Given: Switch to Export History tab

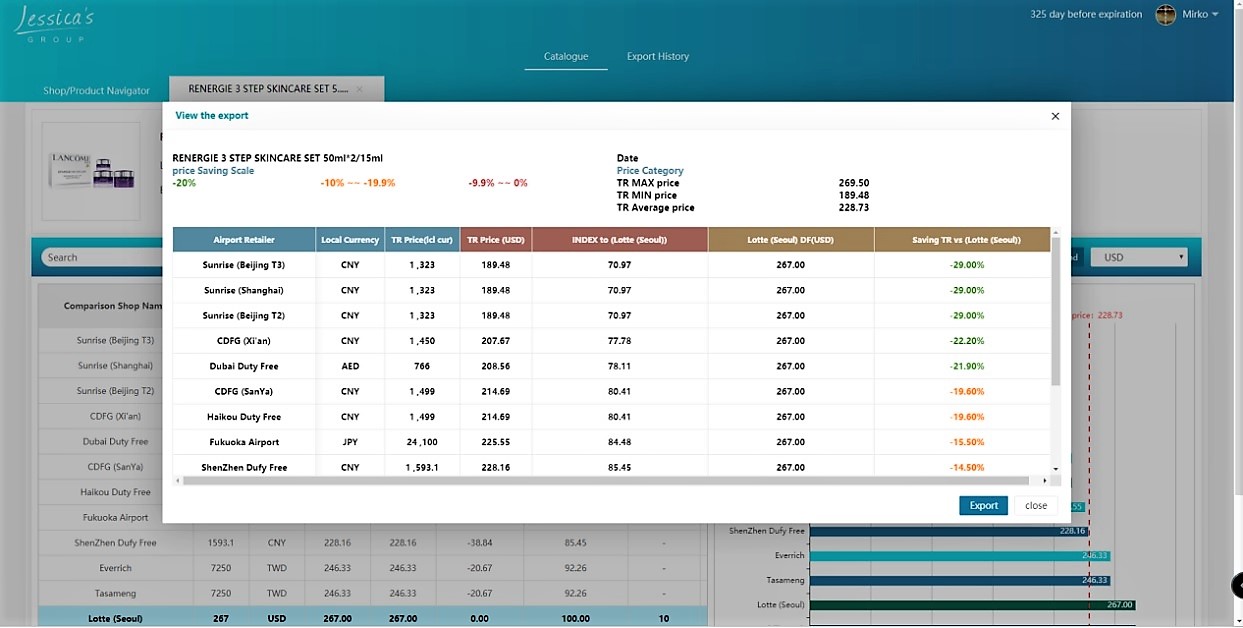Looking at the screenshot, I should tap(657, 56).
